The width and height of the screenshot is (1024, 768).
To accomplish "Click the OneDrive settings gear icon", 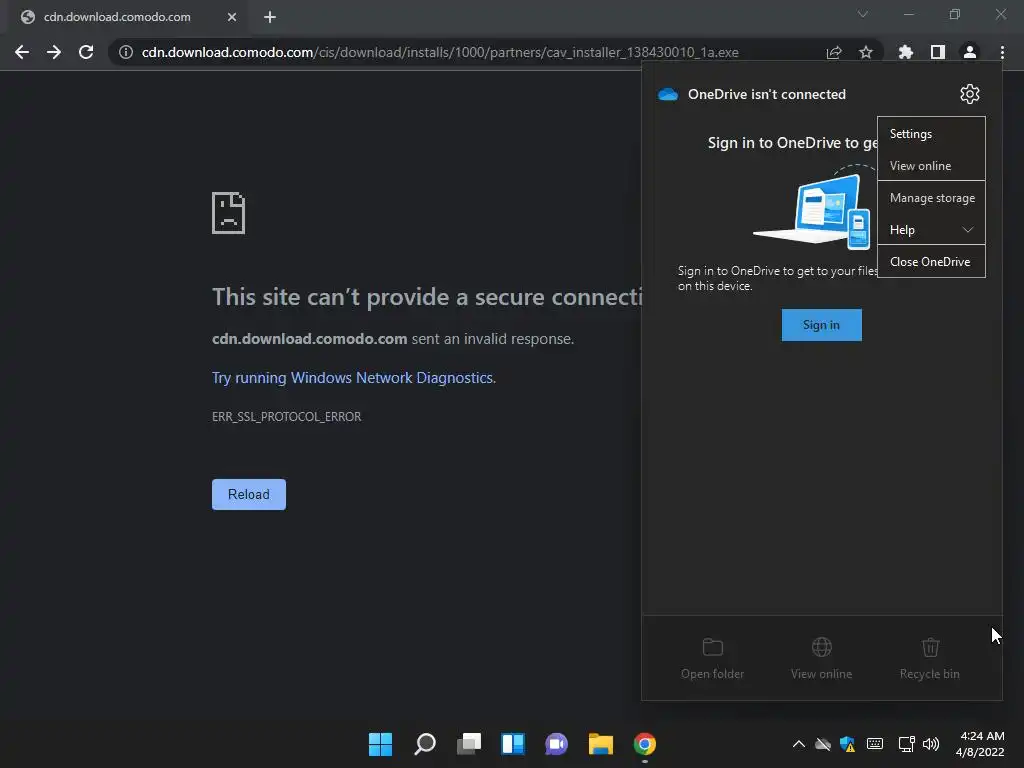I will pos(970,94).
